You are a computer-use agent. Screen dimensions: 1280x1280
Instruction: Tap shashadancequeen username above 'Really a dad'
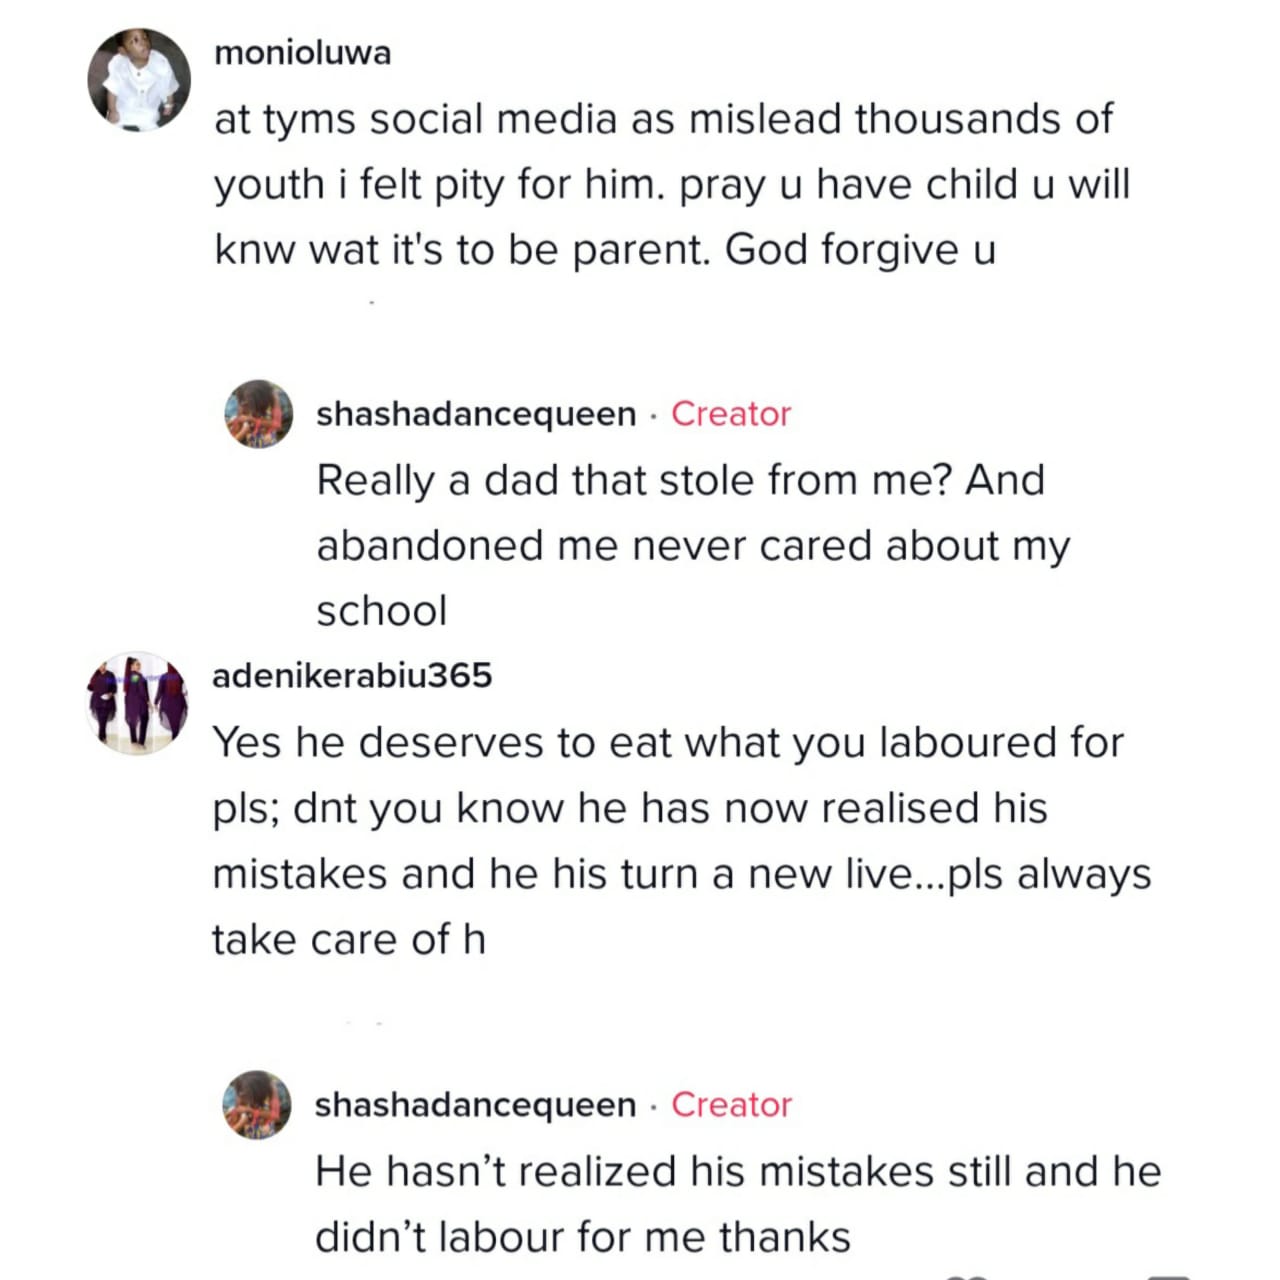tap(475, 414)
